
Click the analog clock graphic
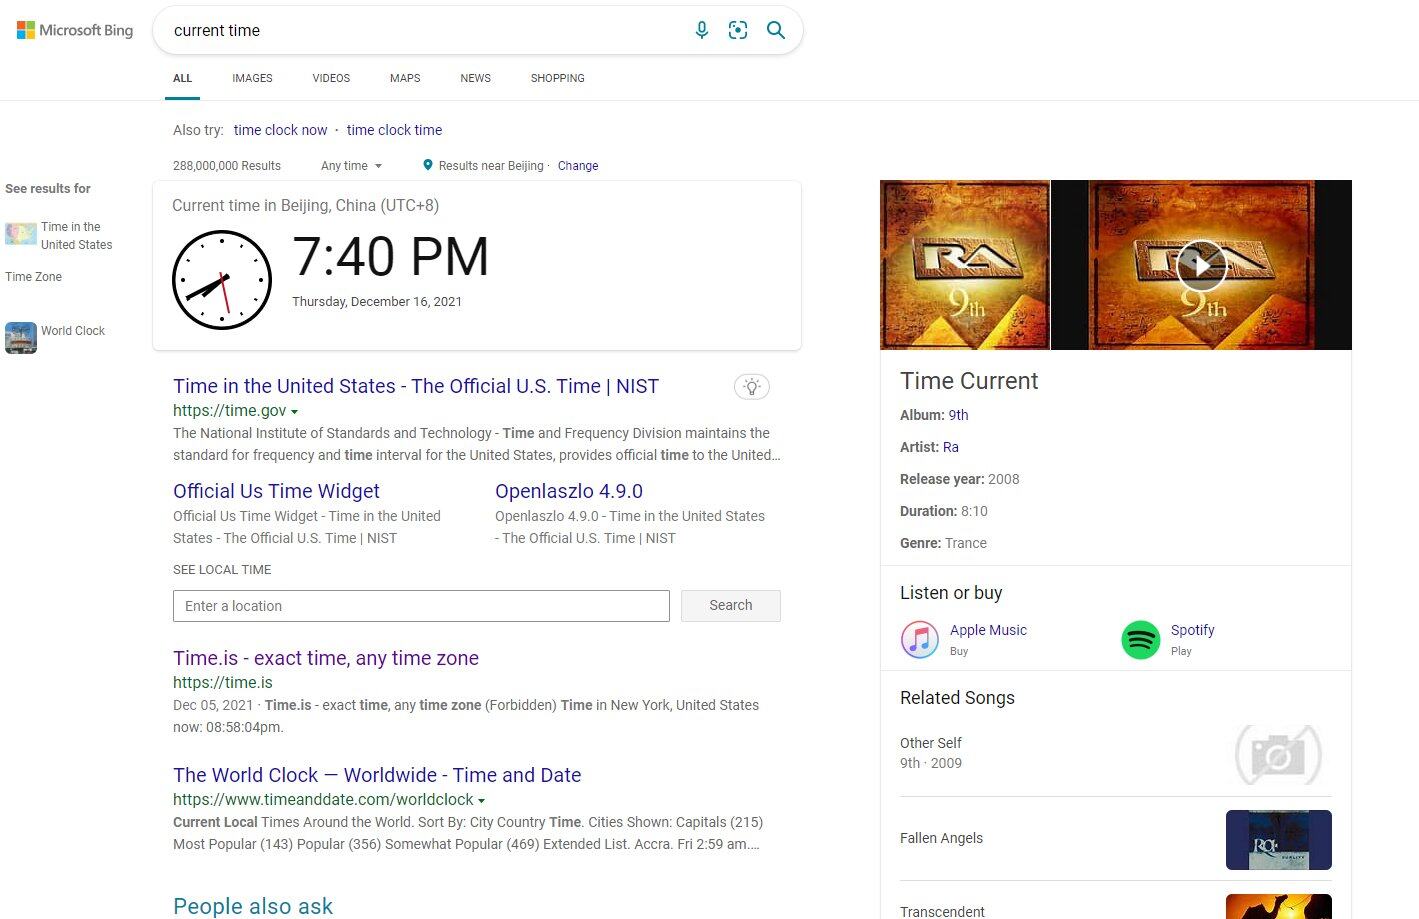coord(222,280)
